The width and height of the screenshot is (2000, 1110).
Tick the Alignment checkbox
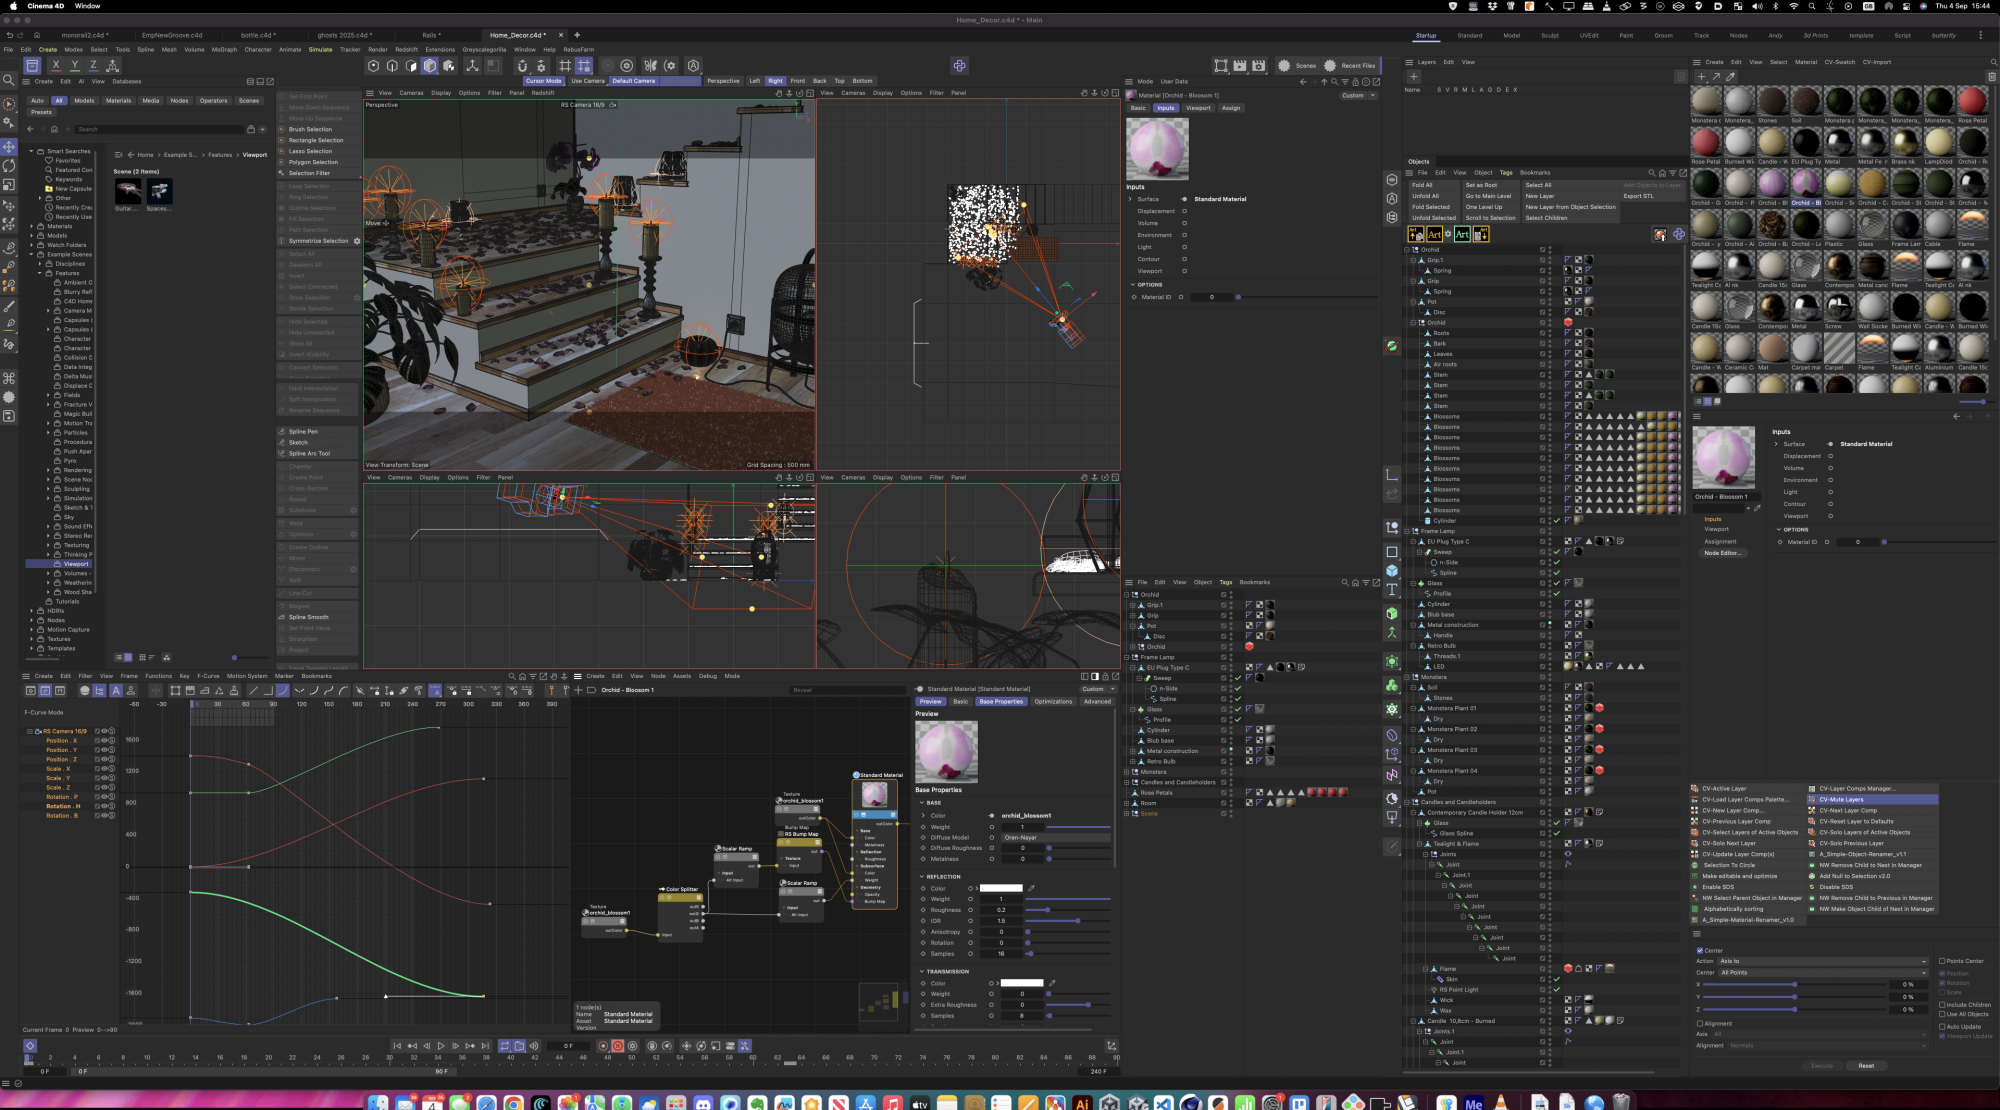pyautogui.click(x=1700, y=1024)
